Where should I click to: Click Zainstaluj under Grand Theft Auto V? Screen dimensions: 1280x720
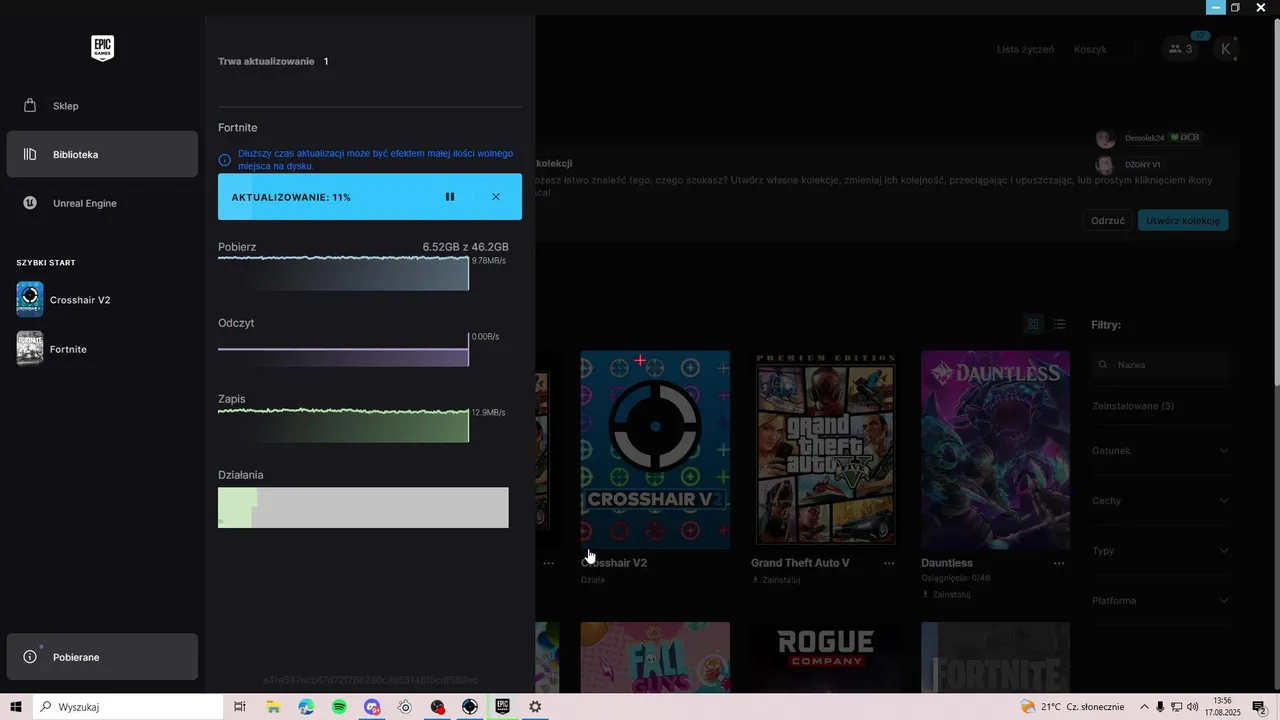coord(776,580)
